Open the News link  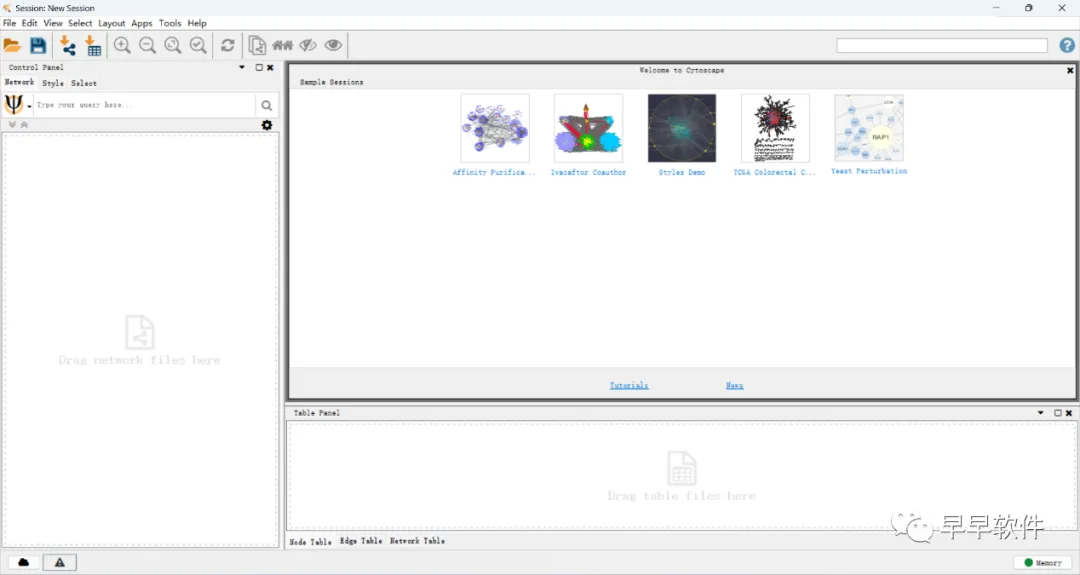pos(734,386)
